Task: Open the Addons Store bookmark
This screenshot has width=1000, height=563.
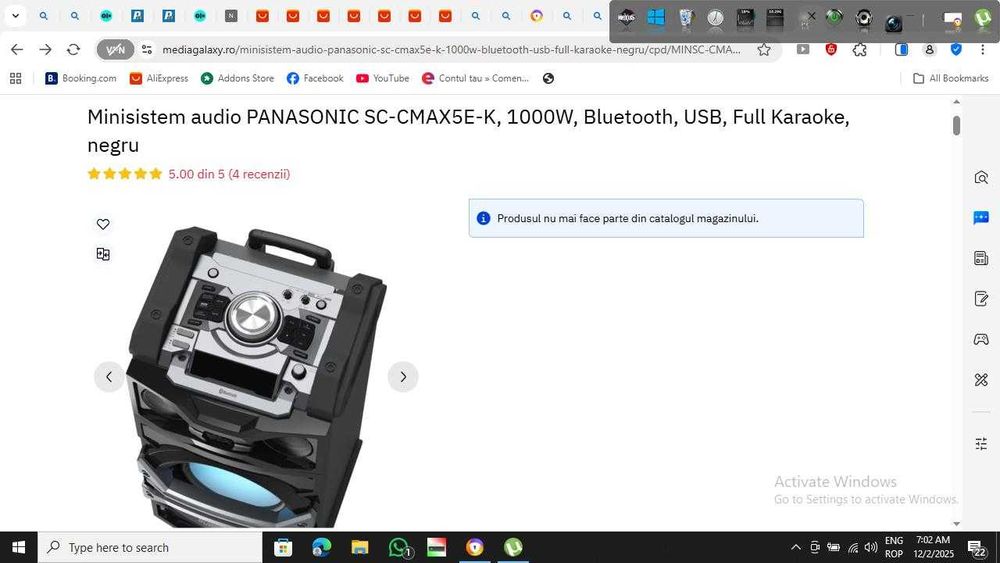Action: point(237,78)
